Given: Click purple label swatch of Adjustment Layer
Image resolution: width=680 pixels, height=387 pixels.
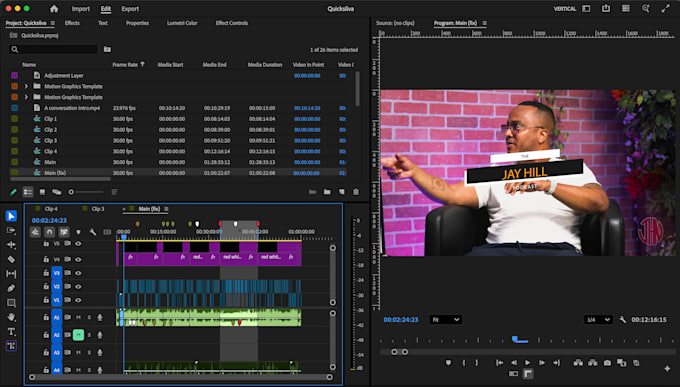Looking at the screenshot, I should [x=14, y=75].
